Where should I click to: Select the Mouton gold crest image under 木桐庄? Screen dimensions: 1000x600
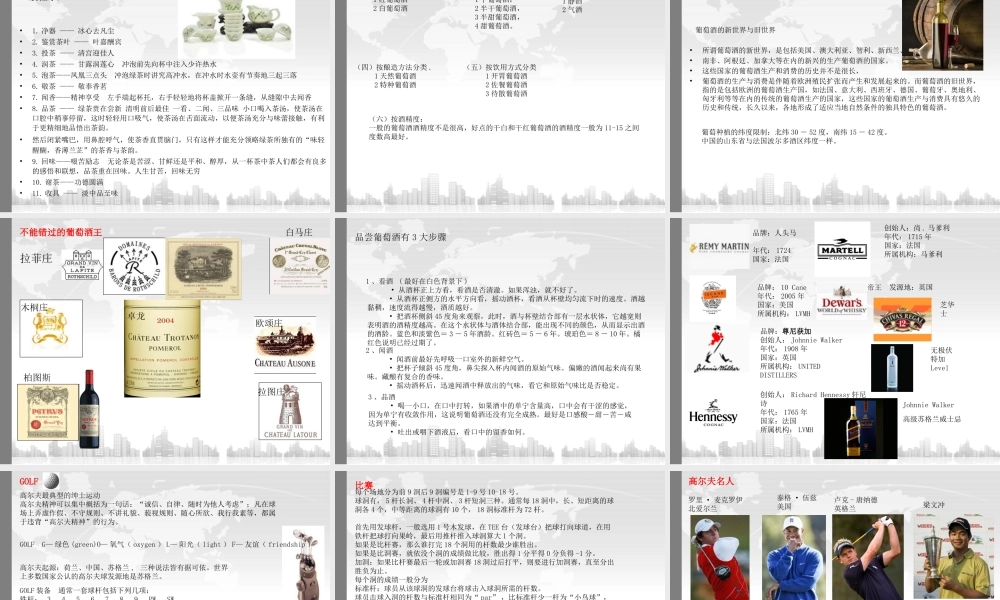click(51, 328)
